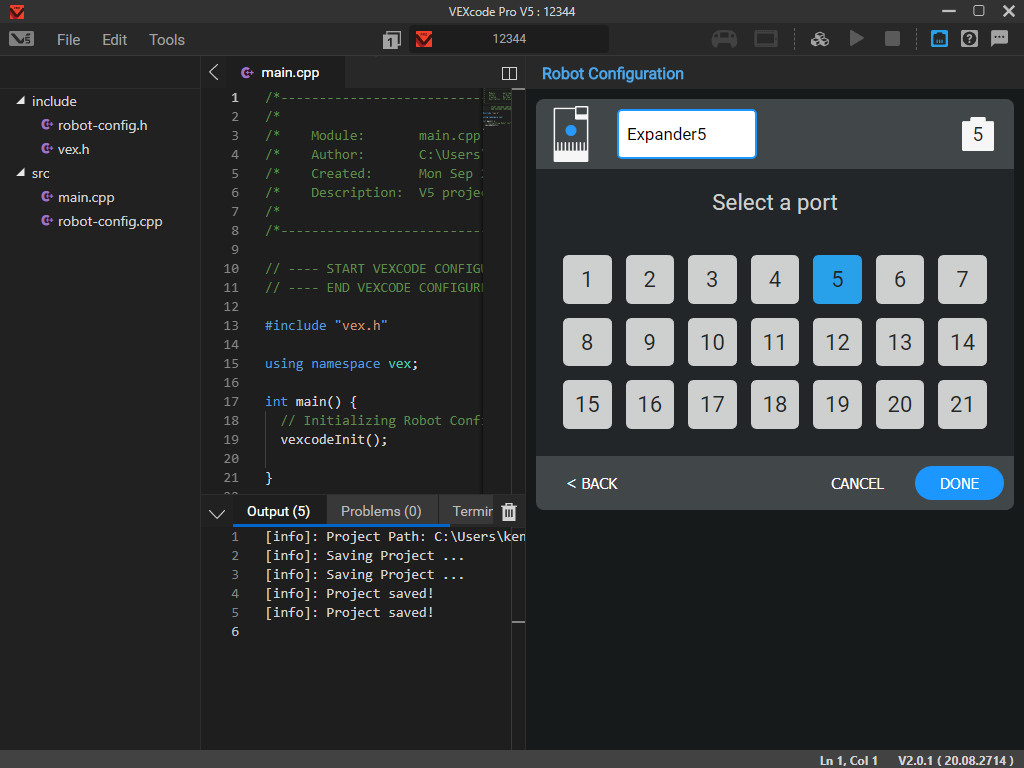The image size is (1024, 768).
Task: Select port 3
Action: 712,280
